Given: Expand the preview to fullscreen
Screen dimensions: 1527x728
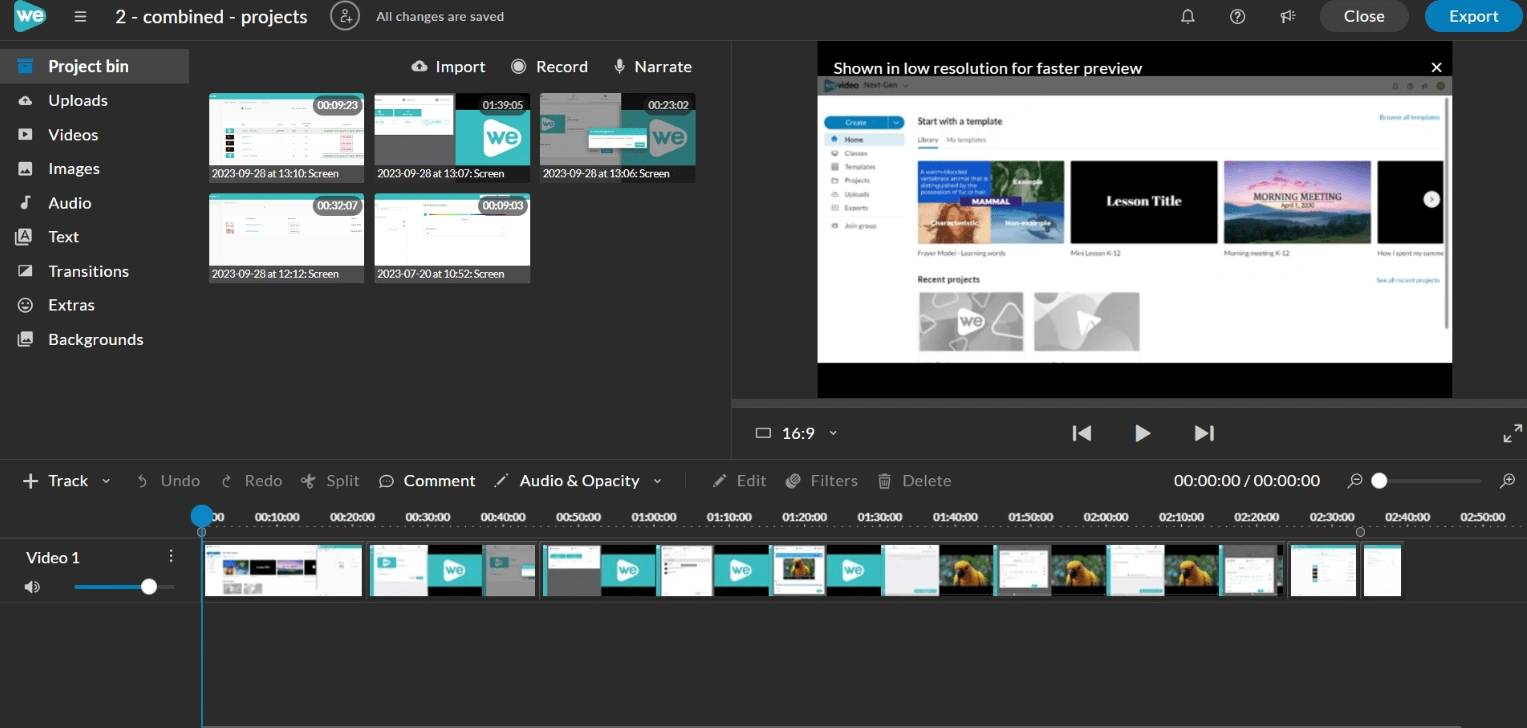Looking at the screenshot, I should [1512, 433].
